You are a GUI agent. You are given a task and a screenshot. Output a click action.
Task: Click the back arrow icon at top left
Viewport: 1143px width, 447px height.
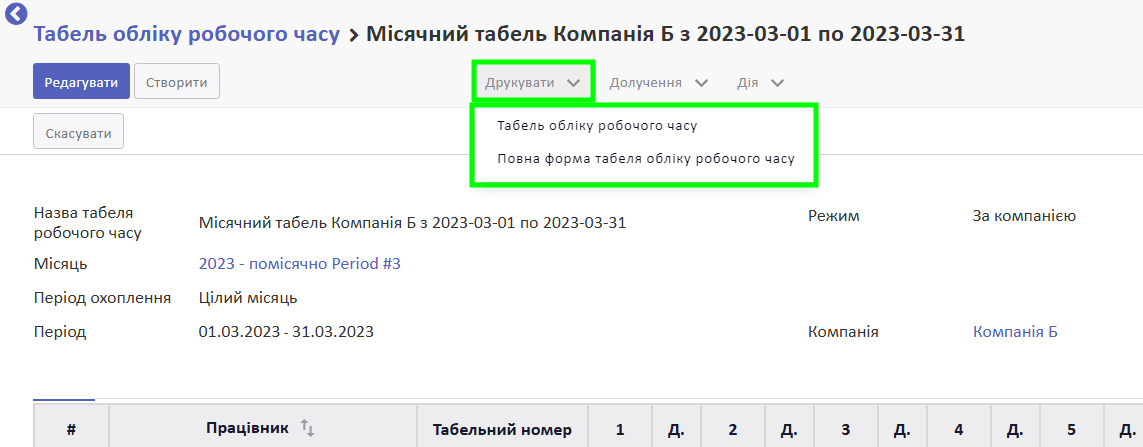16,14
